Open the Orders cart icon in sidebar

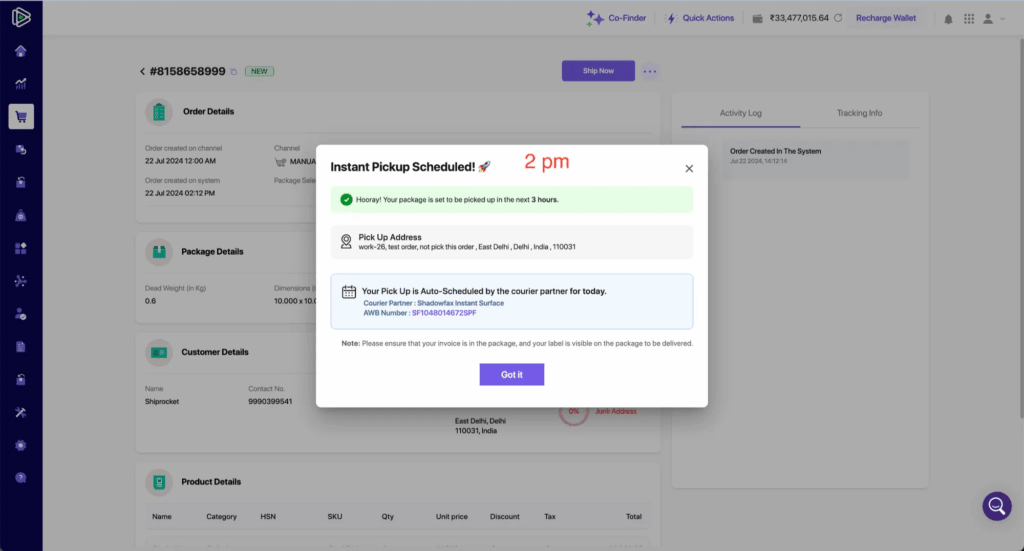(x=21, y=117)
